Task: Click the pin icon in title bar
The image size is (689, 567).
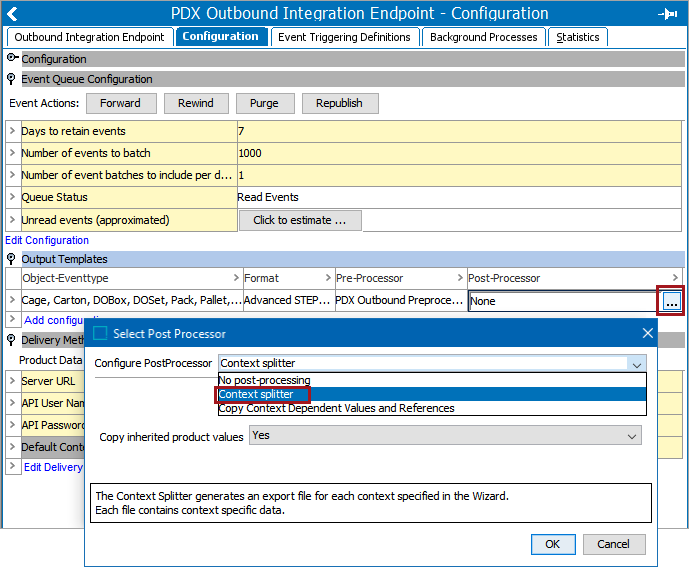Action: point(667,14)
